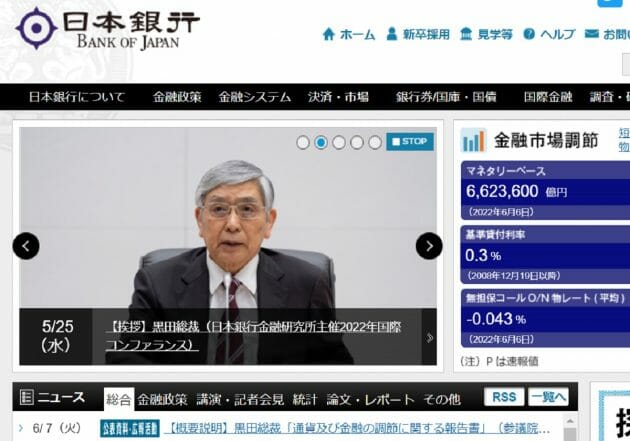Open the 日本銀行について menu
The height and width of the screenshot is (441, 630).
[77, 97]
